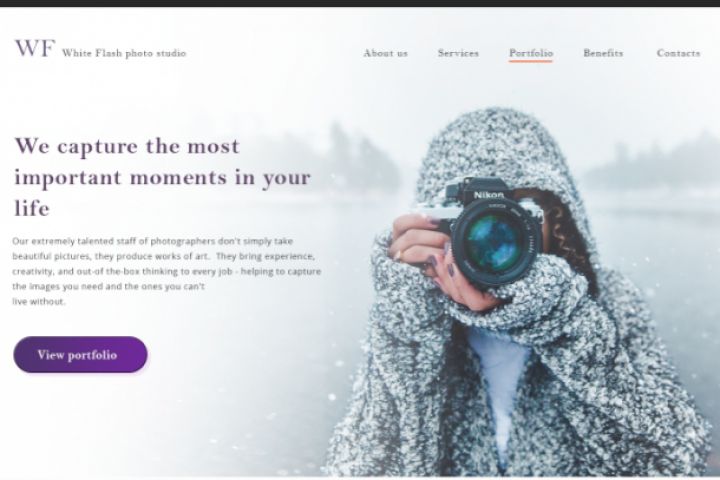
Task: Click the WF monogram logo
Action: point(35,48)
